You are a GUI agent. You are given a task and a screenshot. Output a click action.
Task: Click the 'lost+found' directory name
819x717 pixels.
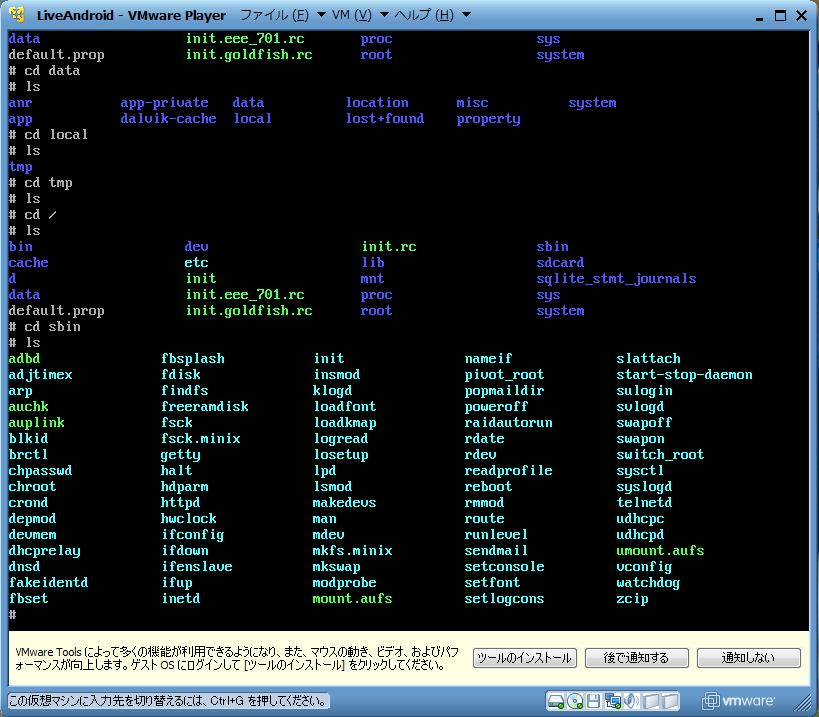385,119
